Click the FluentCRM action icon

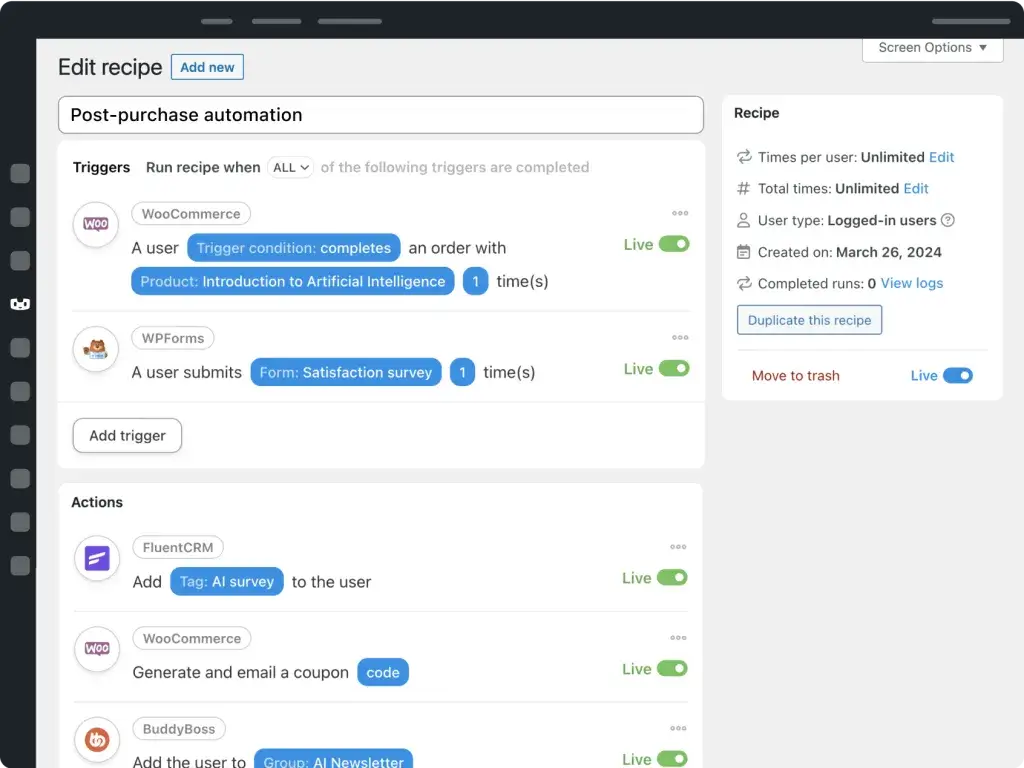pyautogui.click(x=97, y=558)
